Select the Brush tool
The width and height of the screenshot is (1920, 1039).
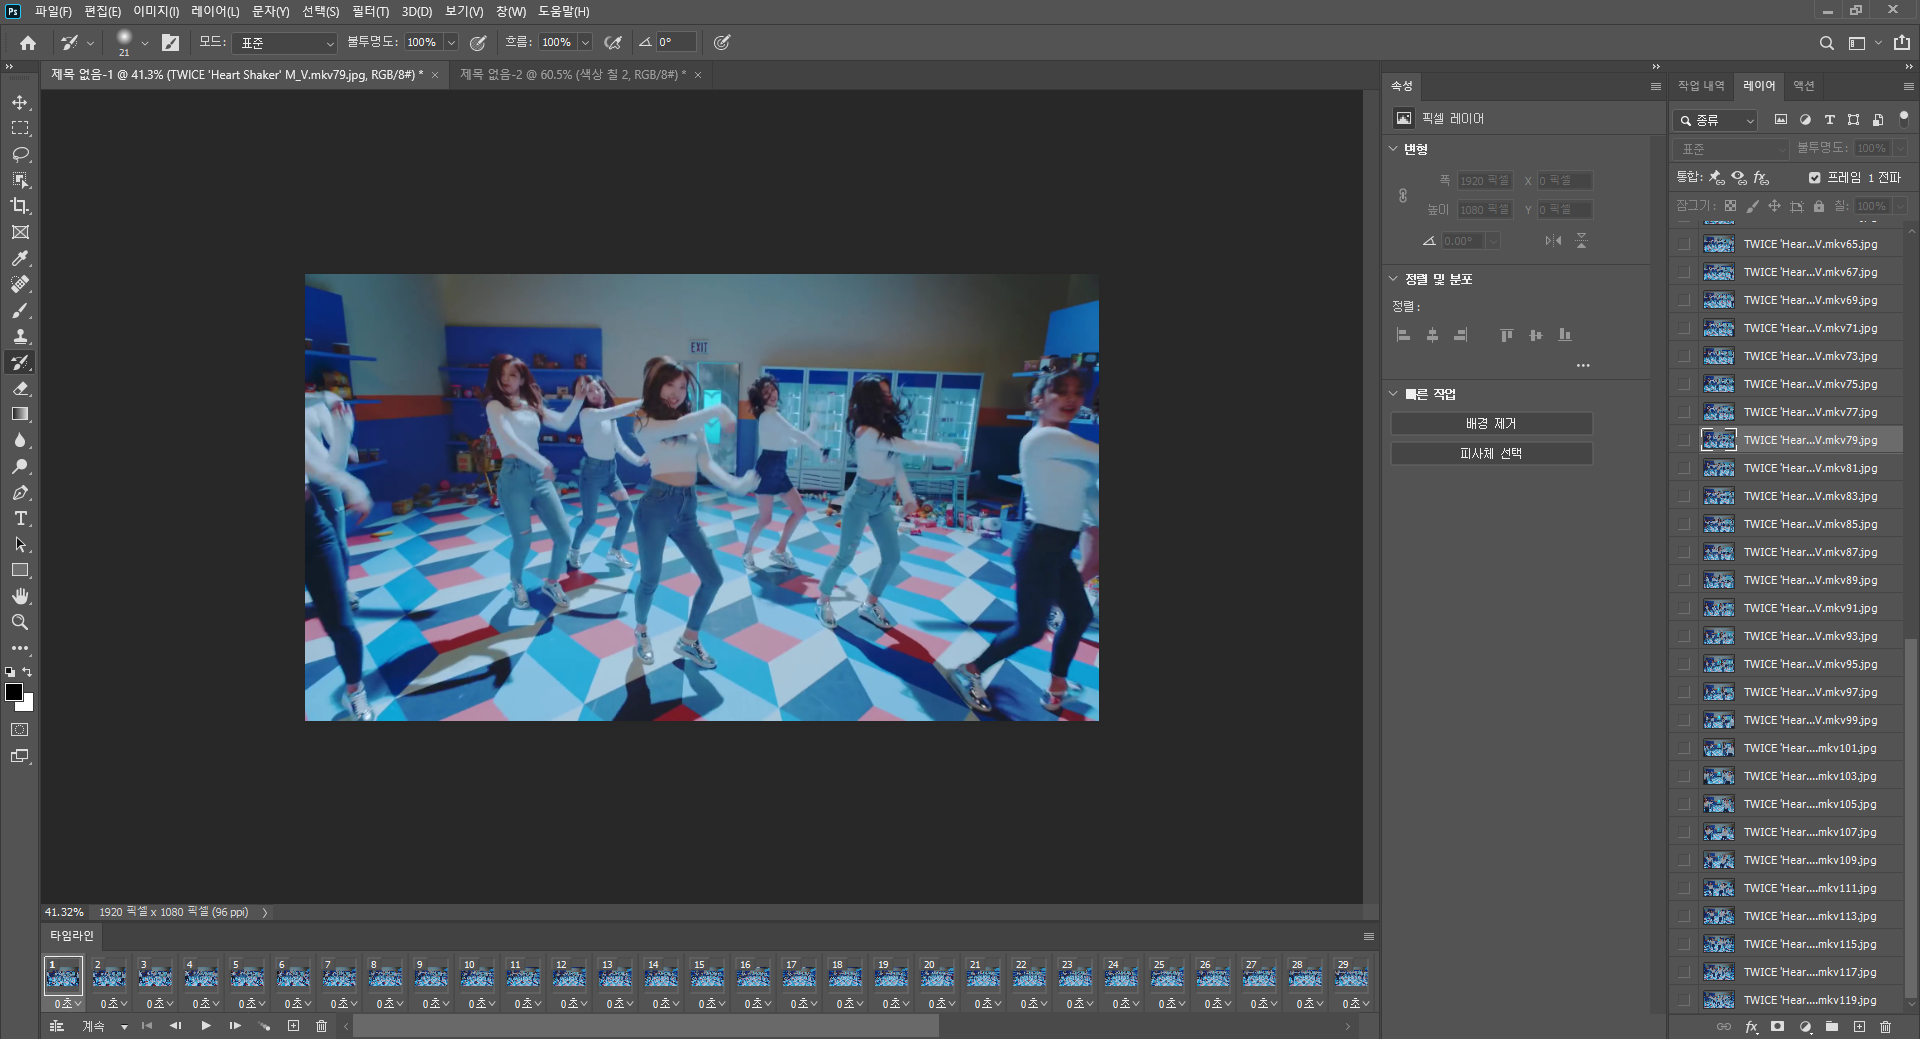click(20, 310)
